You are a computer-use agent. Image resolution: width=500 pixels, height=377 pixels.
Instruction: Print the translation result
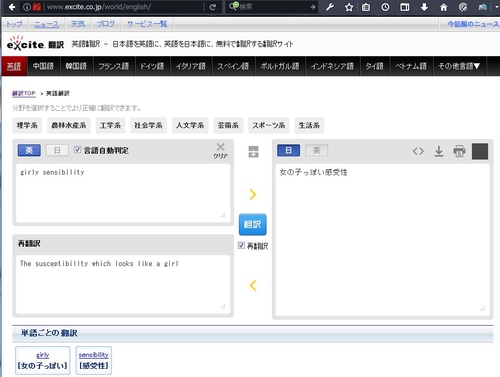point(459,151)
